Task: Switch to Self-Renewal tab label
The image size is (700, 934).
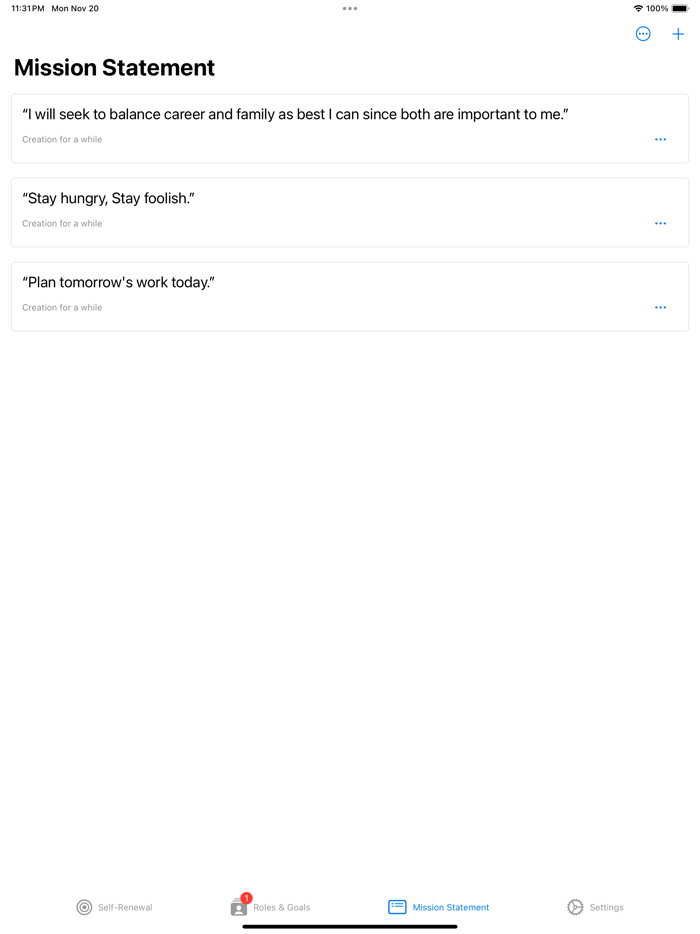Action: point(125,907)
